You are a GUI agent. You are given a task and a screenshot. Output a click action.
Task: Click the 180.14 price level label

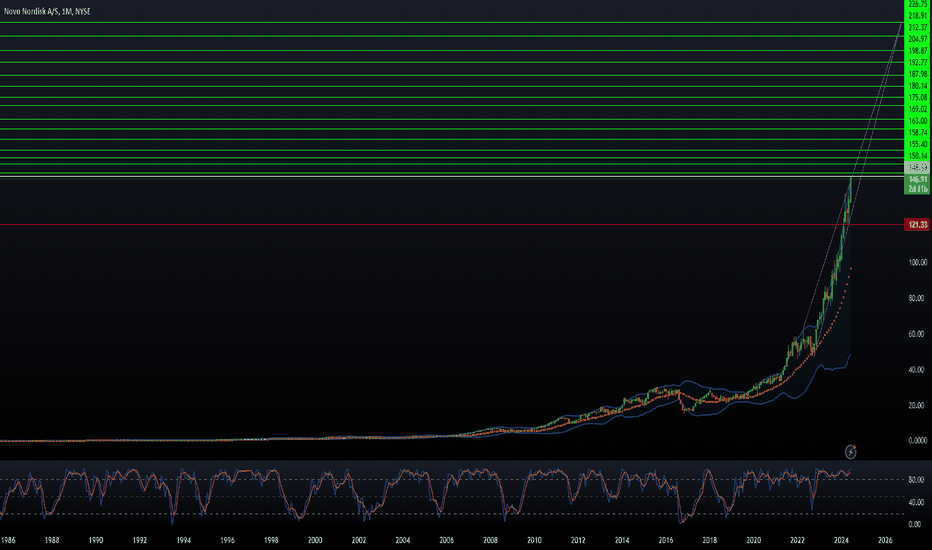pyautogui.click(x=917, y=86)
